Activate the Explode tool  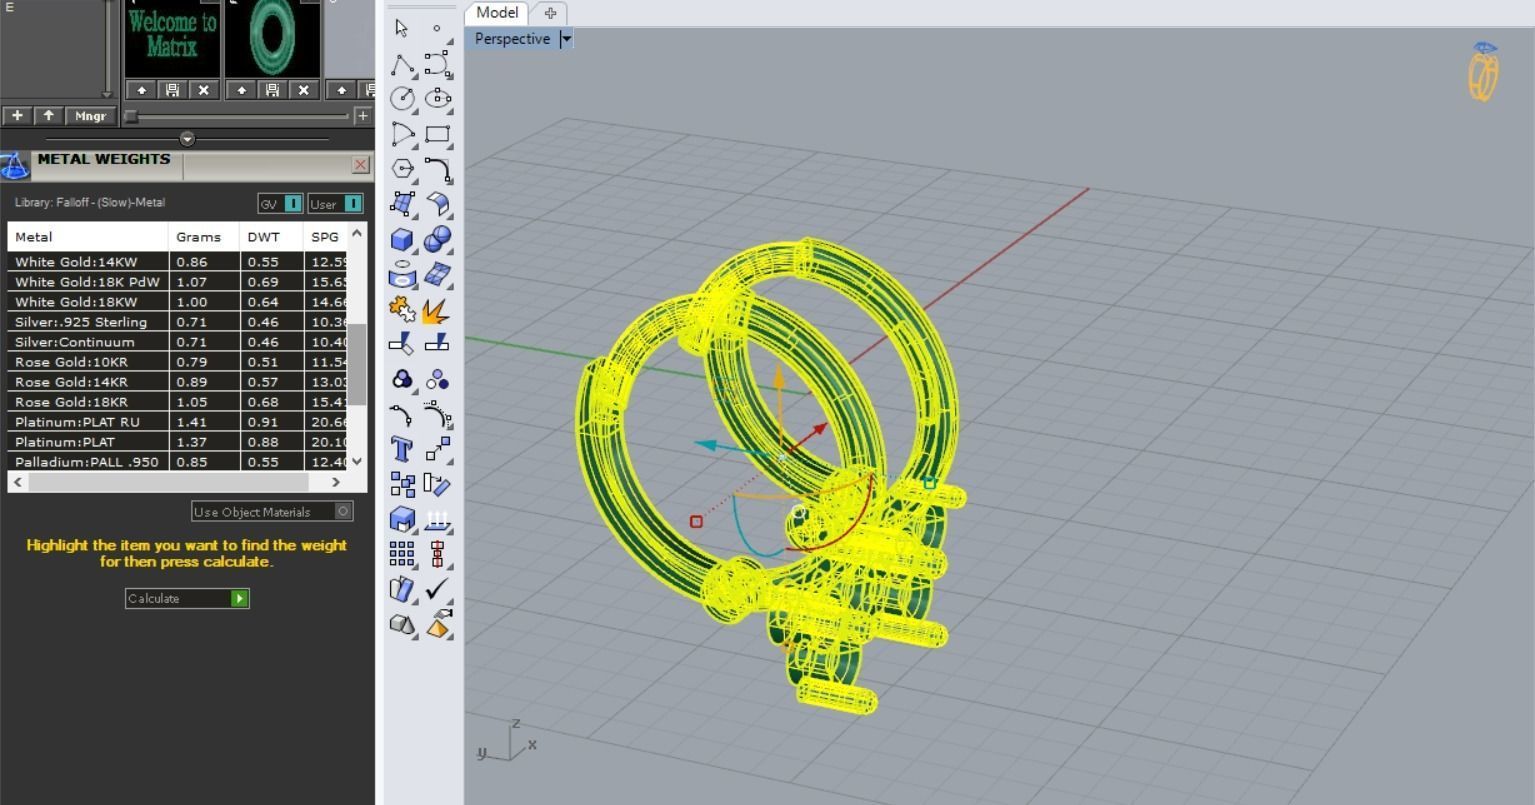[437, 310]
